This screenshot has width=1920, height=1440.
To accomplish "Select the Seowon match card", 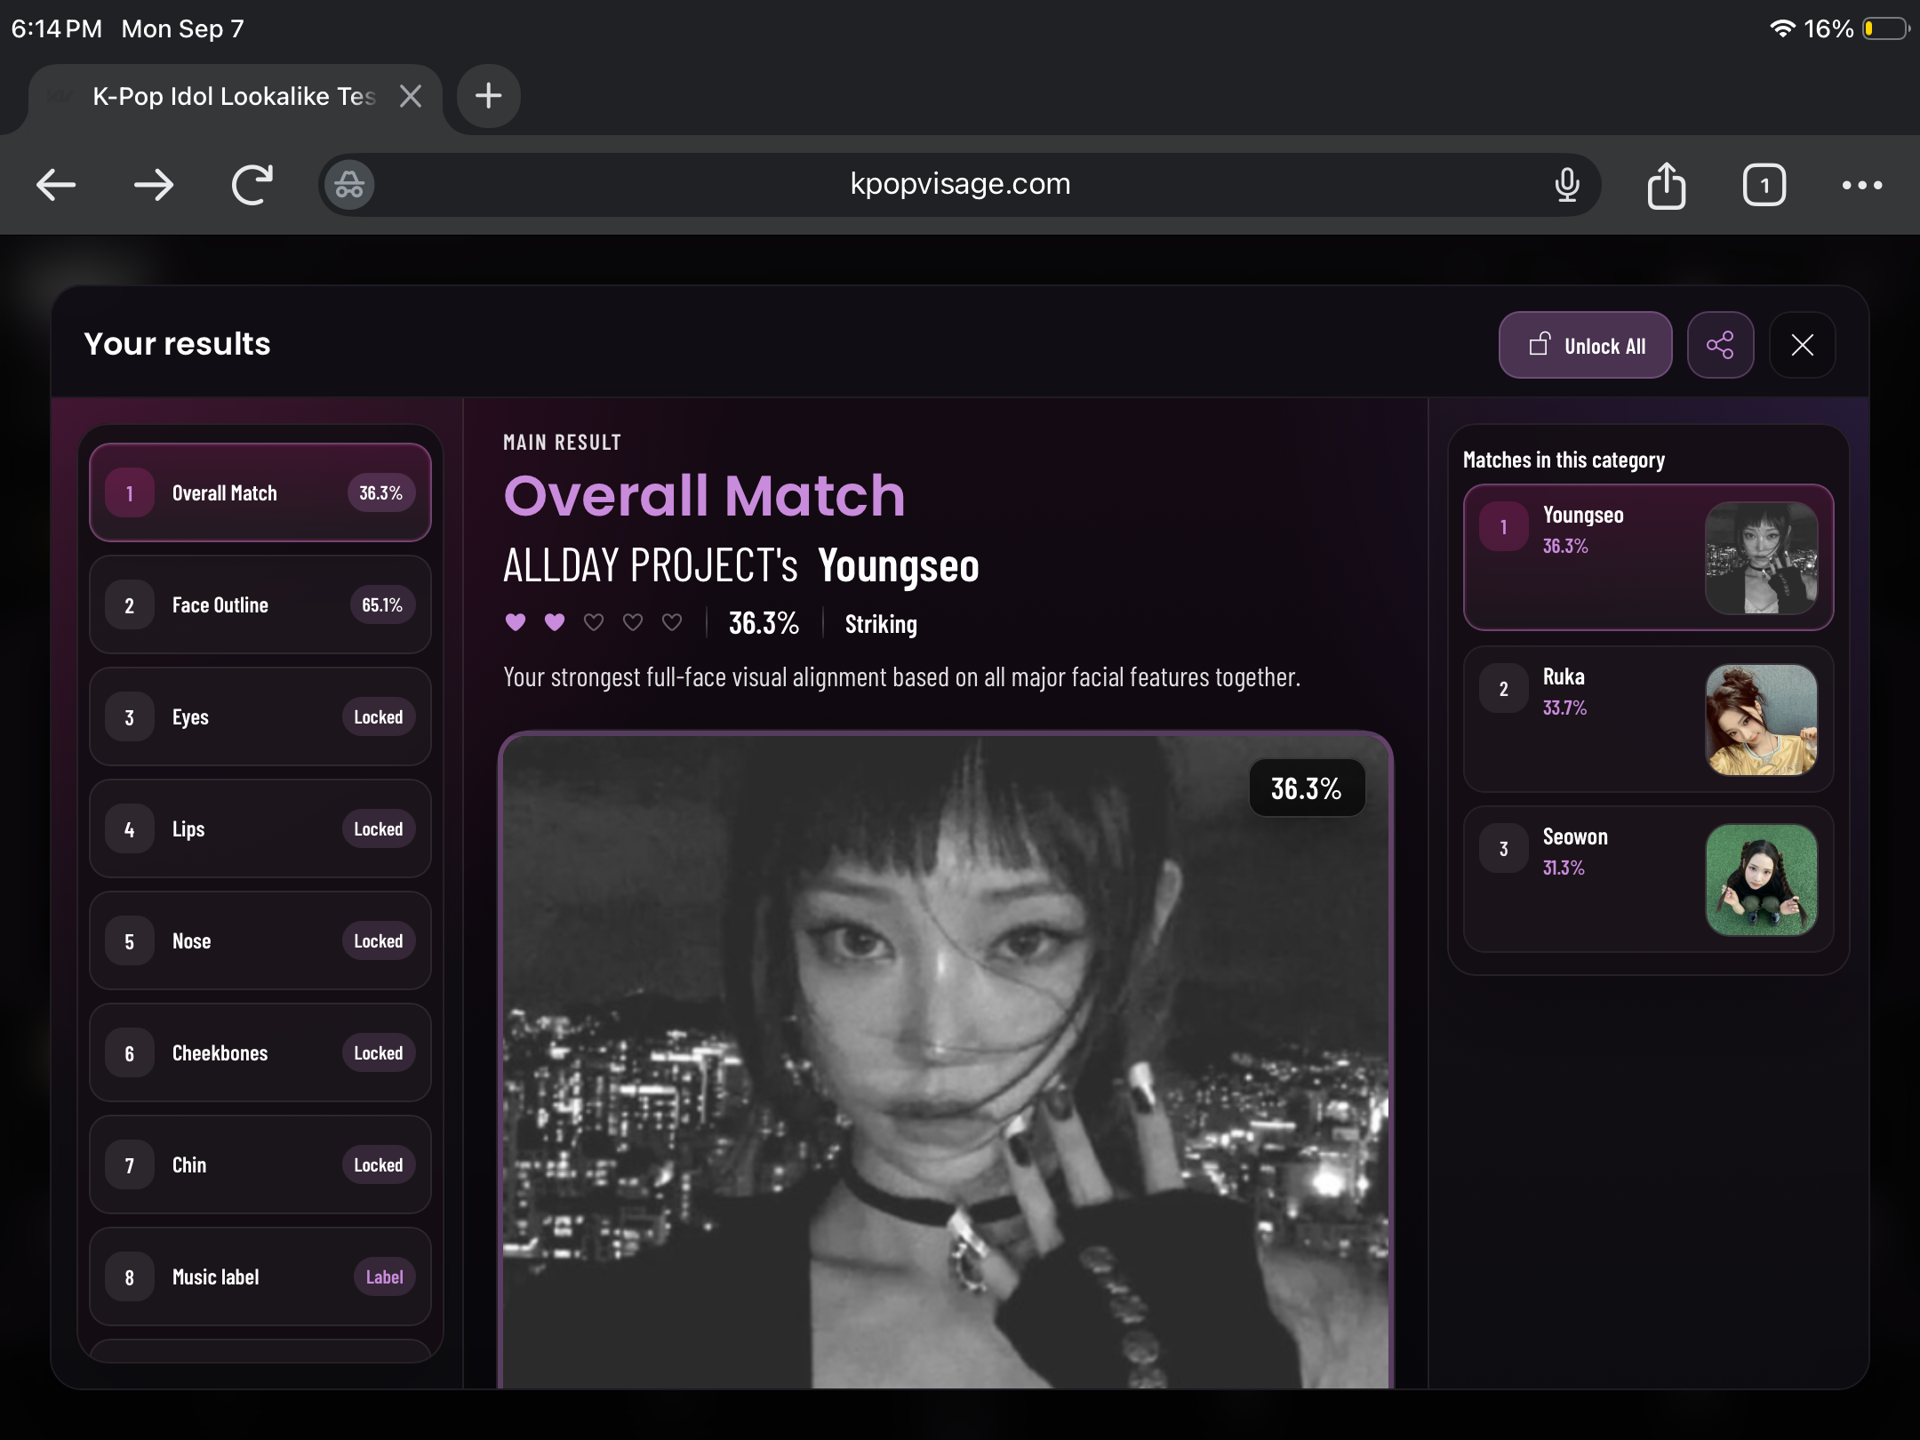I will pyautogui.click(x=1648, y=879).
